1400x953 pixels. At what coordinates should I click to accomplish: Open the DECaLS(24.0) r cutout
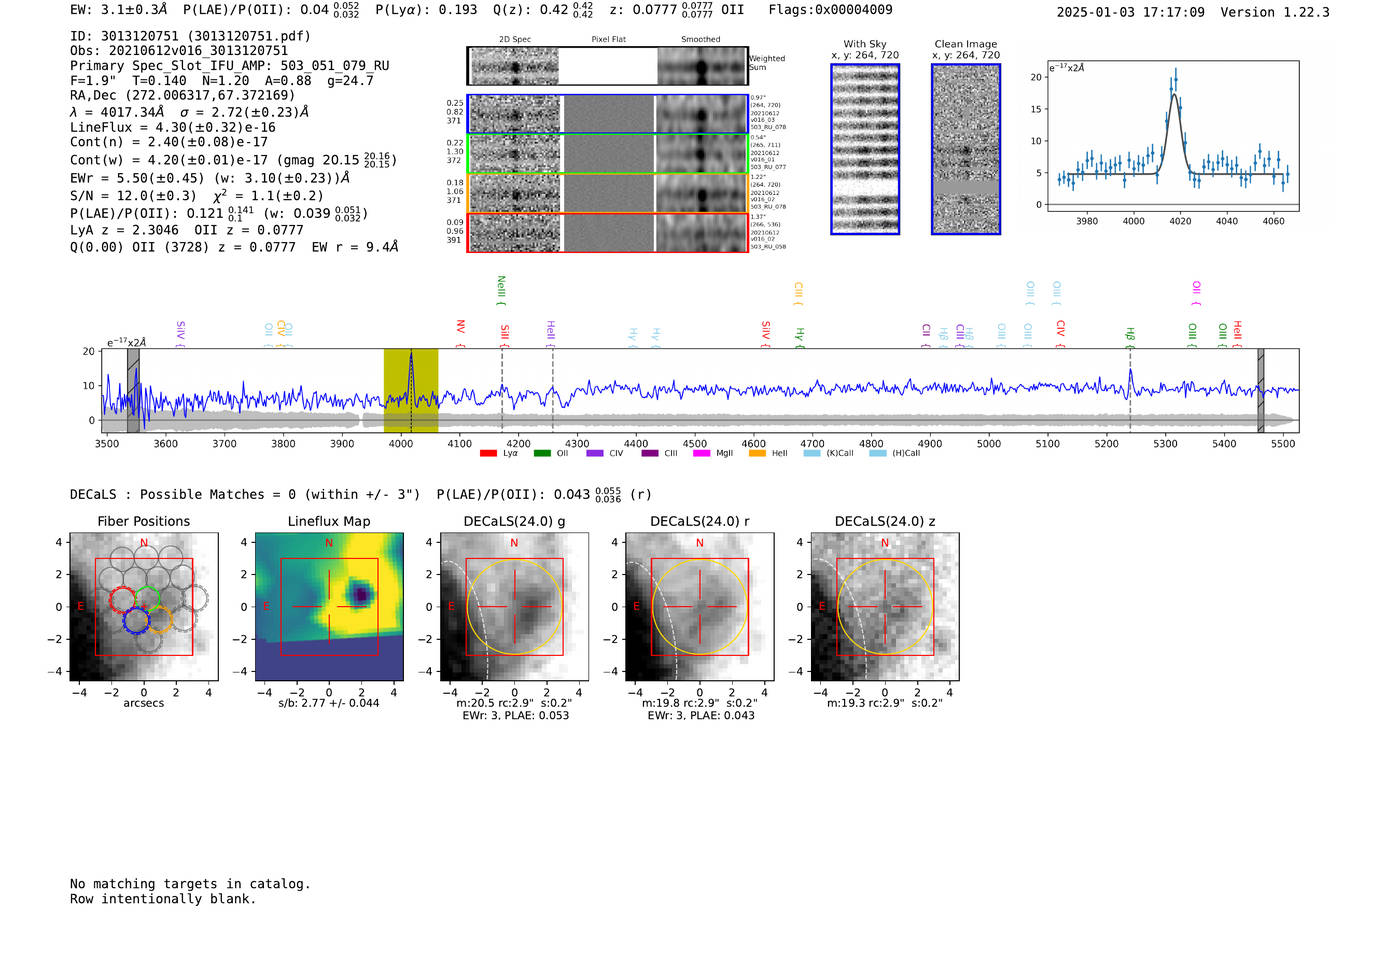coord(699,607)
